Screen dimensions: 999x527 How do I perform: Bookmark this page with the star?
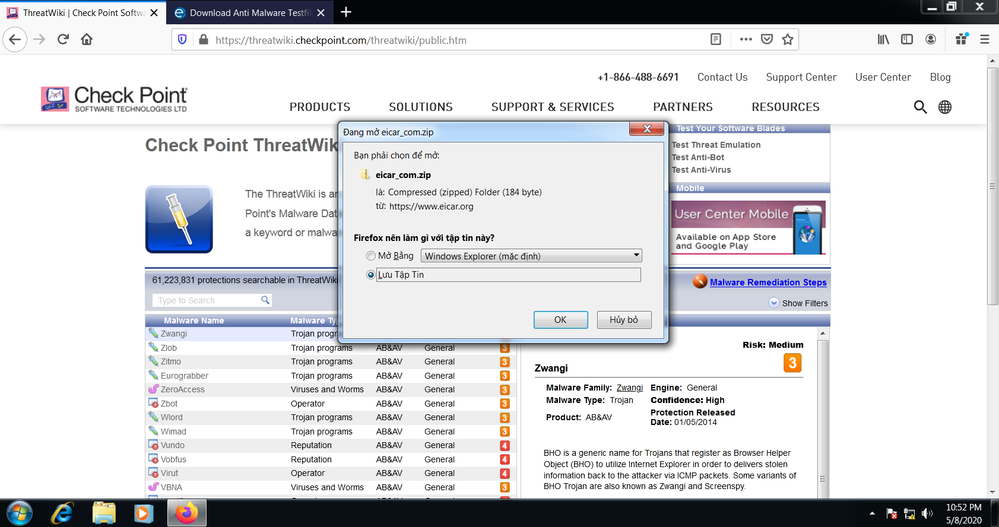click(787, 40)
